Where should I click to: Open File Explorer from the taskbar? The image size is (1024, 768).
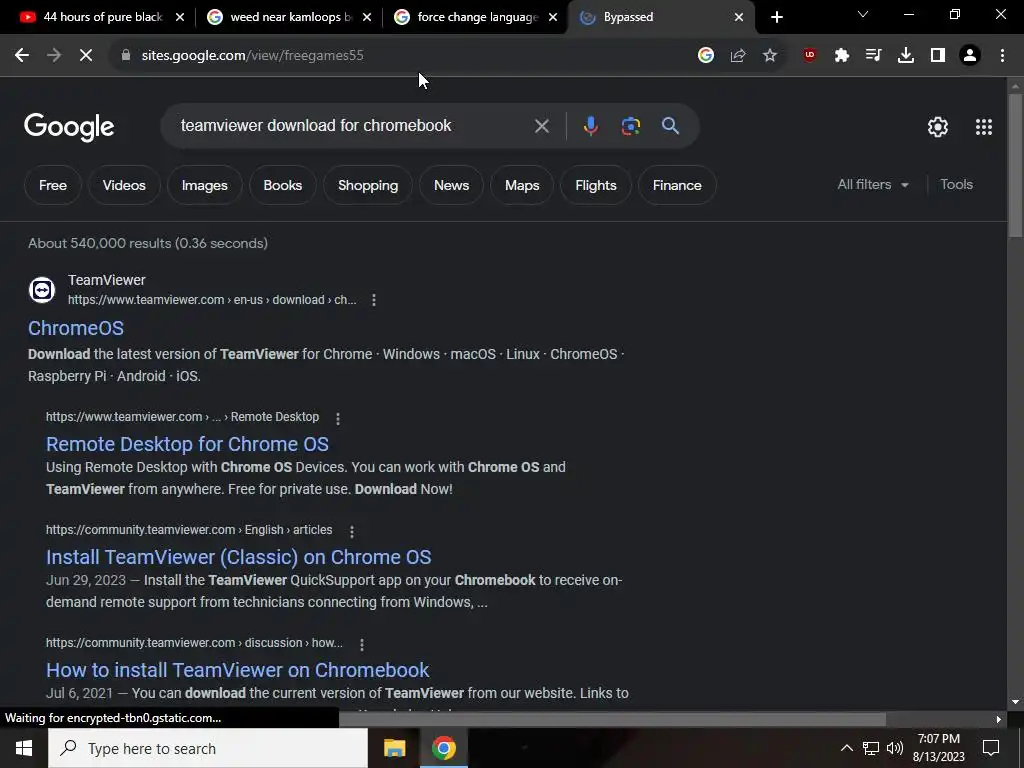tap(394, 748)
